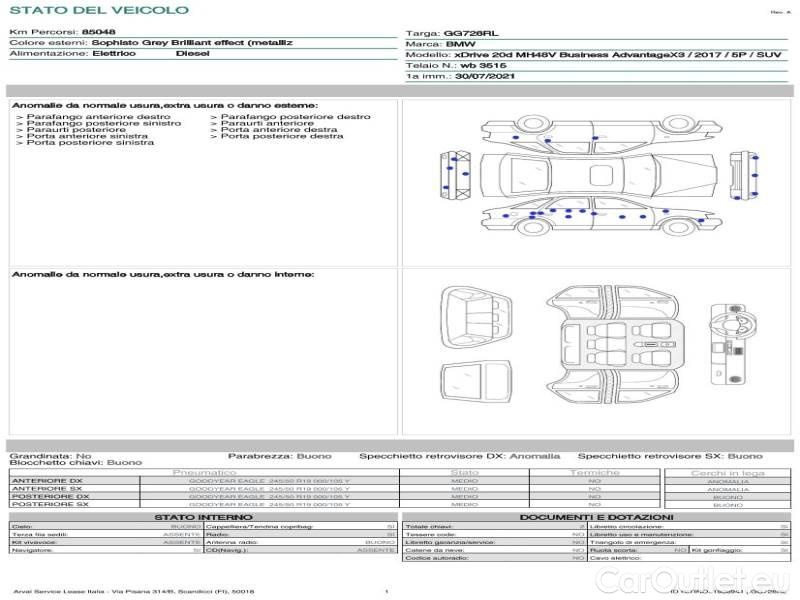The height and width of the screenshot is (600, 800).
Task: Click the ANTERIORE DX tire row label
Action: pos(48,481)
